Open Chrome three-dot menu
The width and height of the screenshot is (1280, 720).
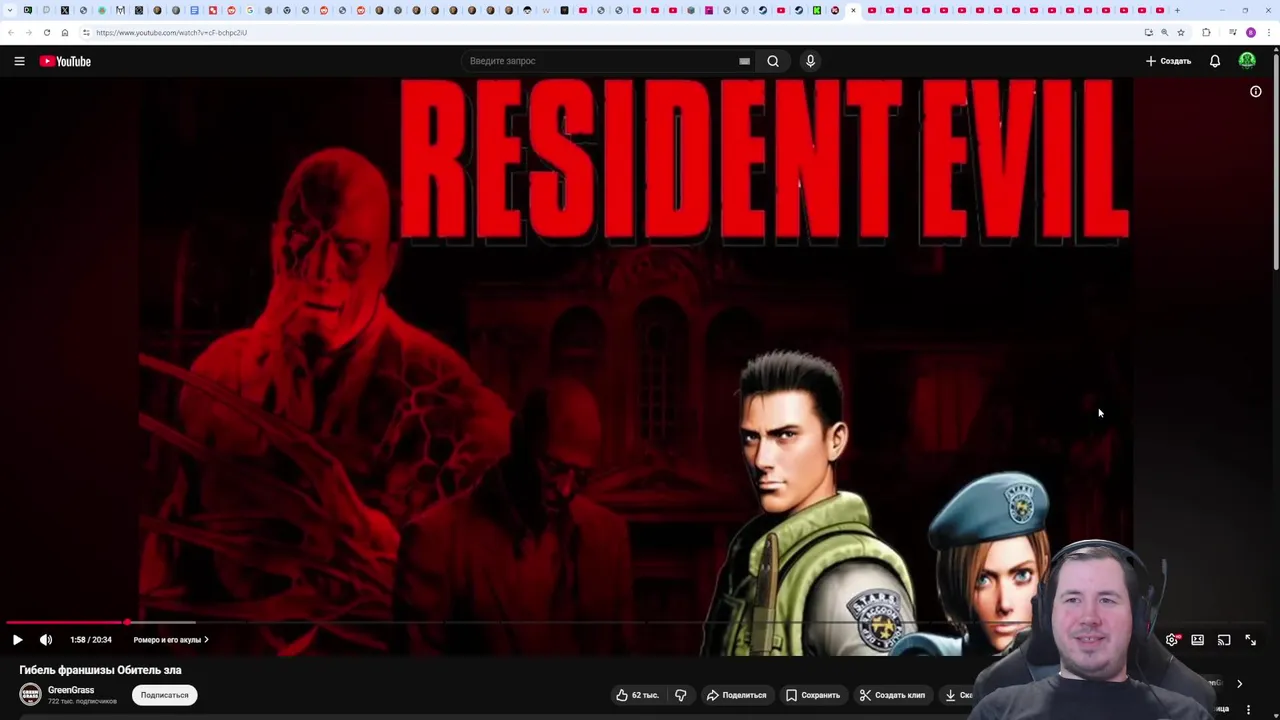click(x=1269, y=33)
